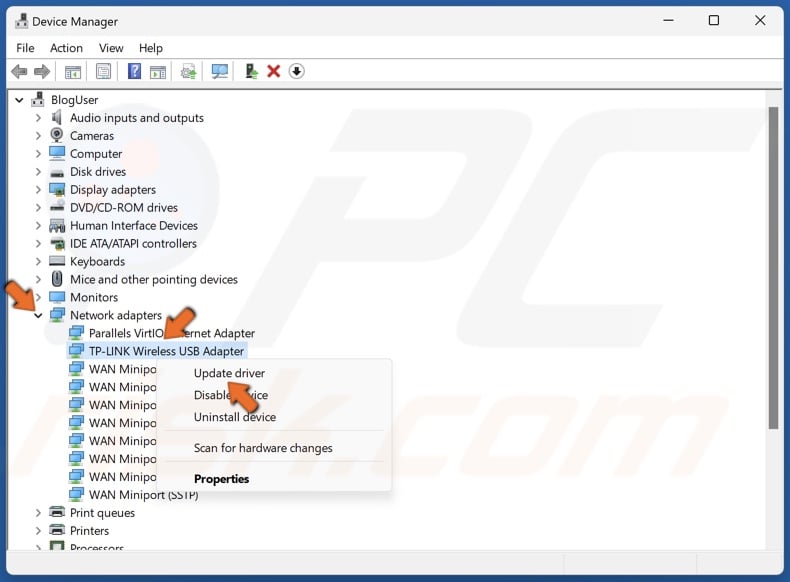Click the circled down-arrow toolbar icon
Viewport: 790px width, 582px height.
click(x=296, y=72)
